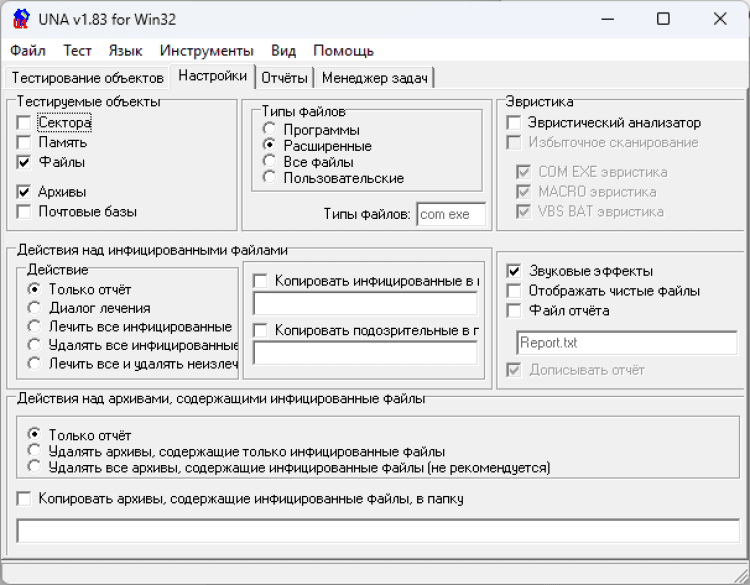The image size is (750, 585).
Task: Toggle MACRO эвристика checkbox
Action: pyautogui.click(x=523, y=192)
